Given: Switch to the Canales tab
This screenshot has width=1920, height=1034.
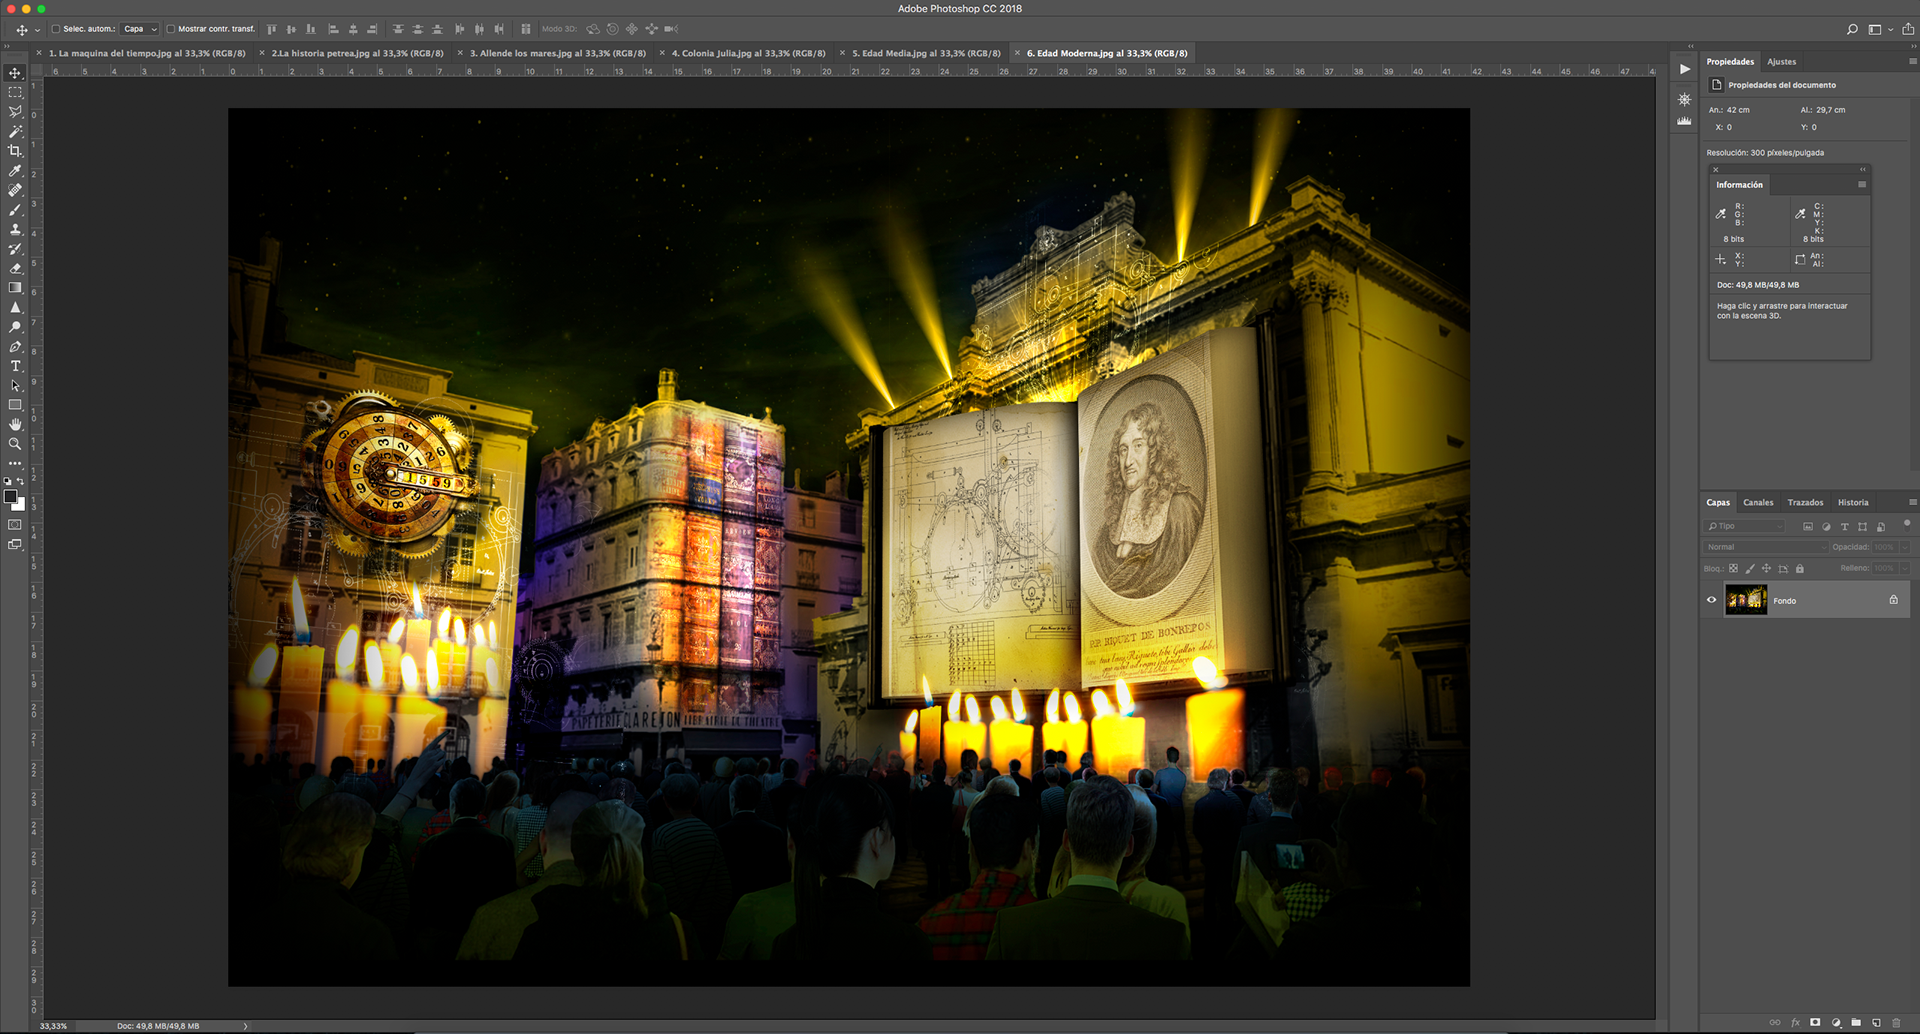Looking at the screenshot, I should (x=1758, y=502).
